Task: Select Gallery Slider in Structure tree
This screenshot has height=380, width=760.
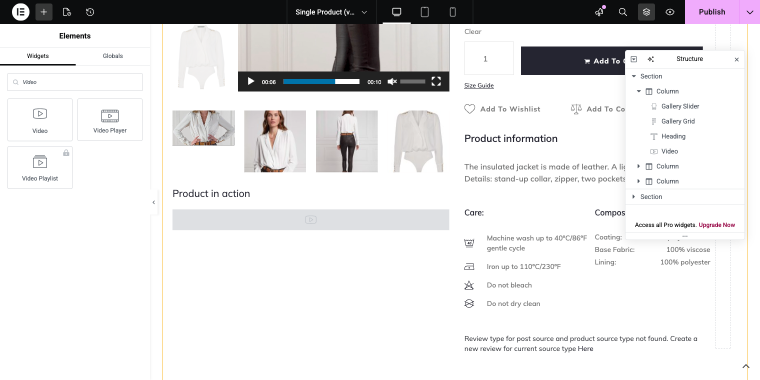Action: point(680,106)
